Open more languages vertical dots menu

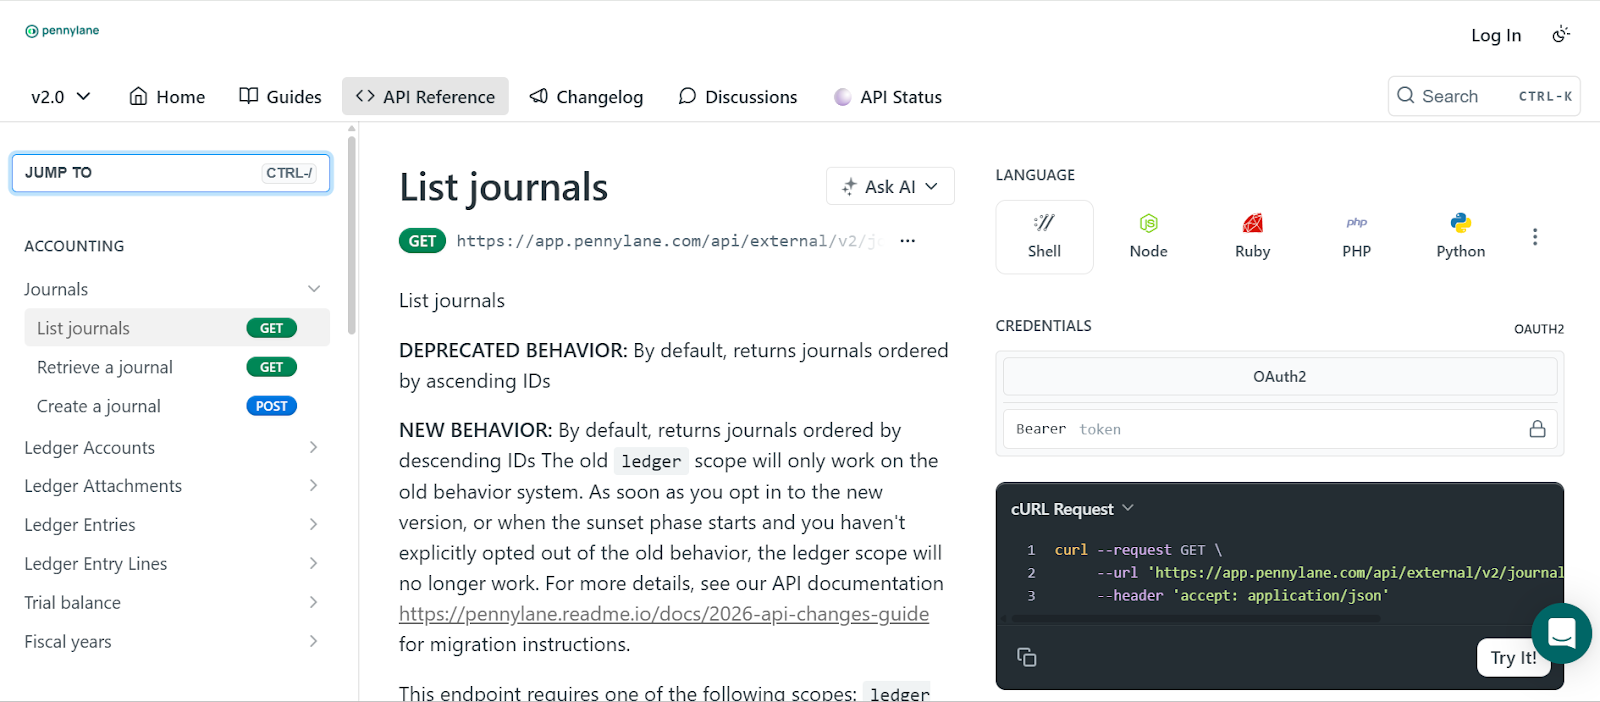[1534, 237]
